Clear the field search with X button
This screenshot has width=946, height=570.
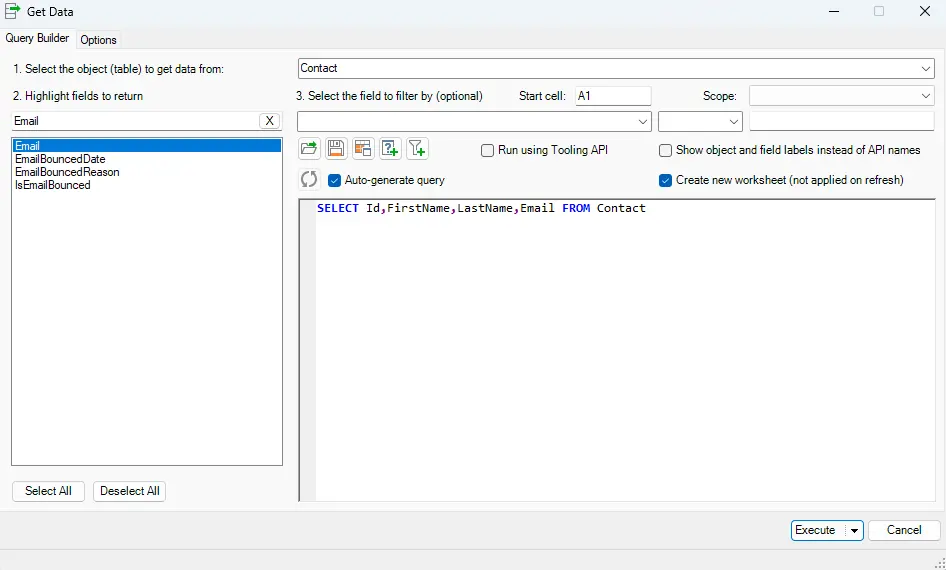[269, 121]
